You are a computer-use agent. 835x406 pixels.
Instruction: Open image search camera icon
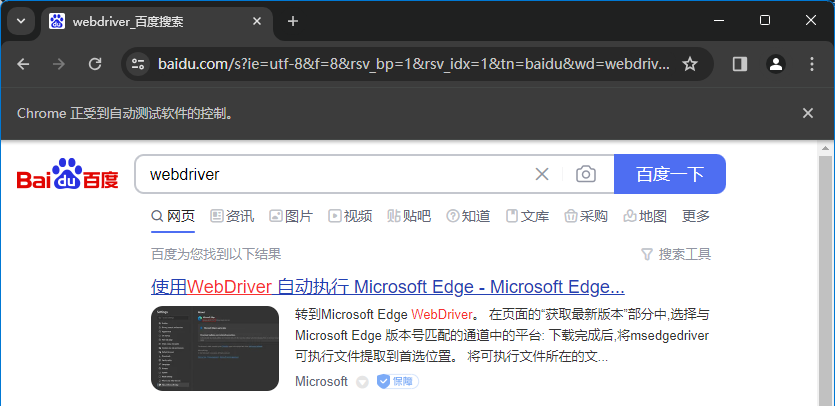click(586, 174)
